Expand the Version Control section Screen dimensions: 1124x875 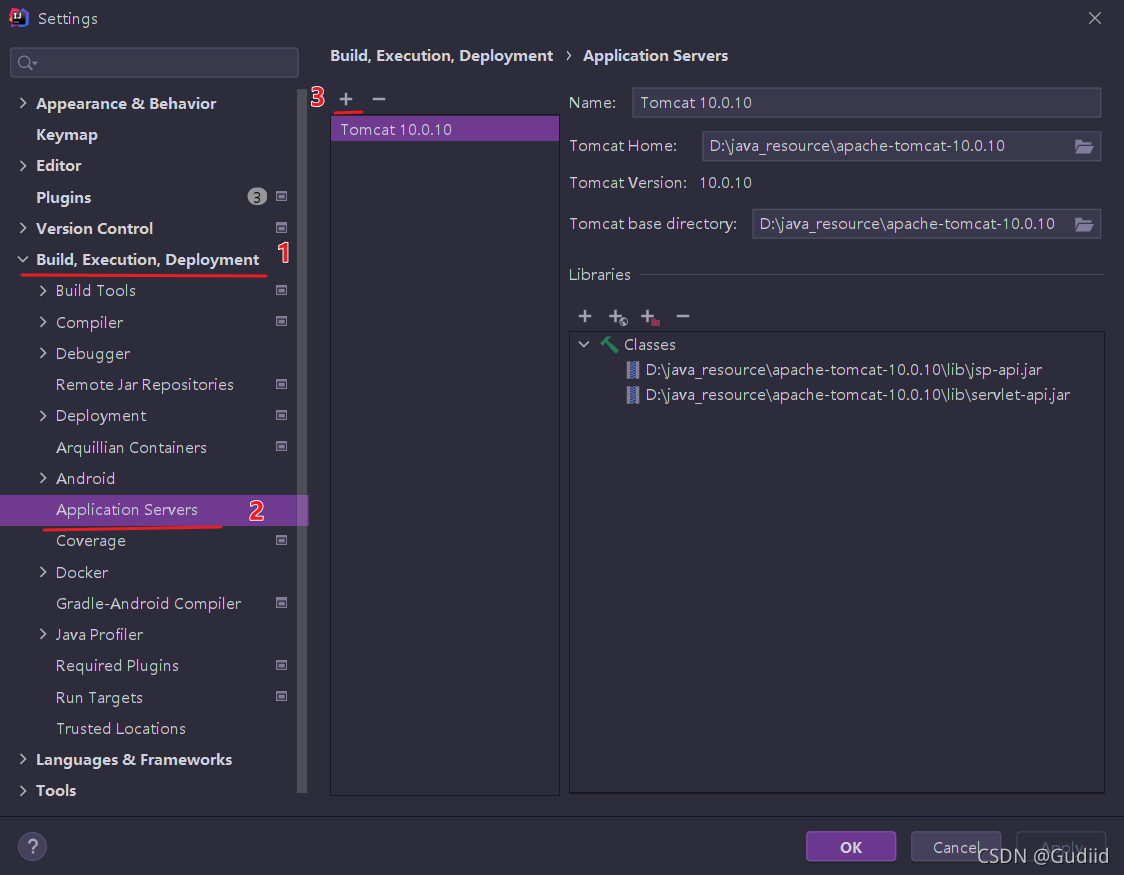[23, 228]
